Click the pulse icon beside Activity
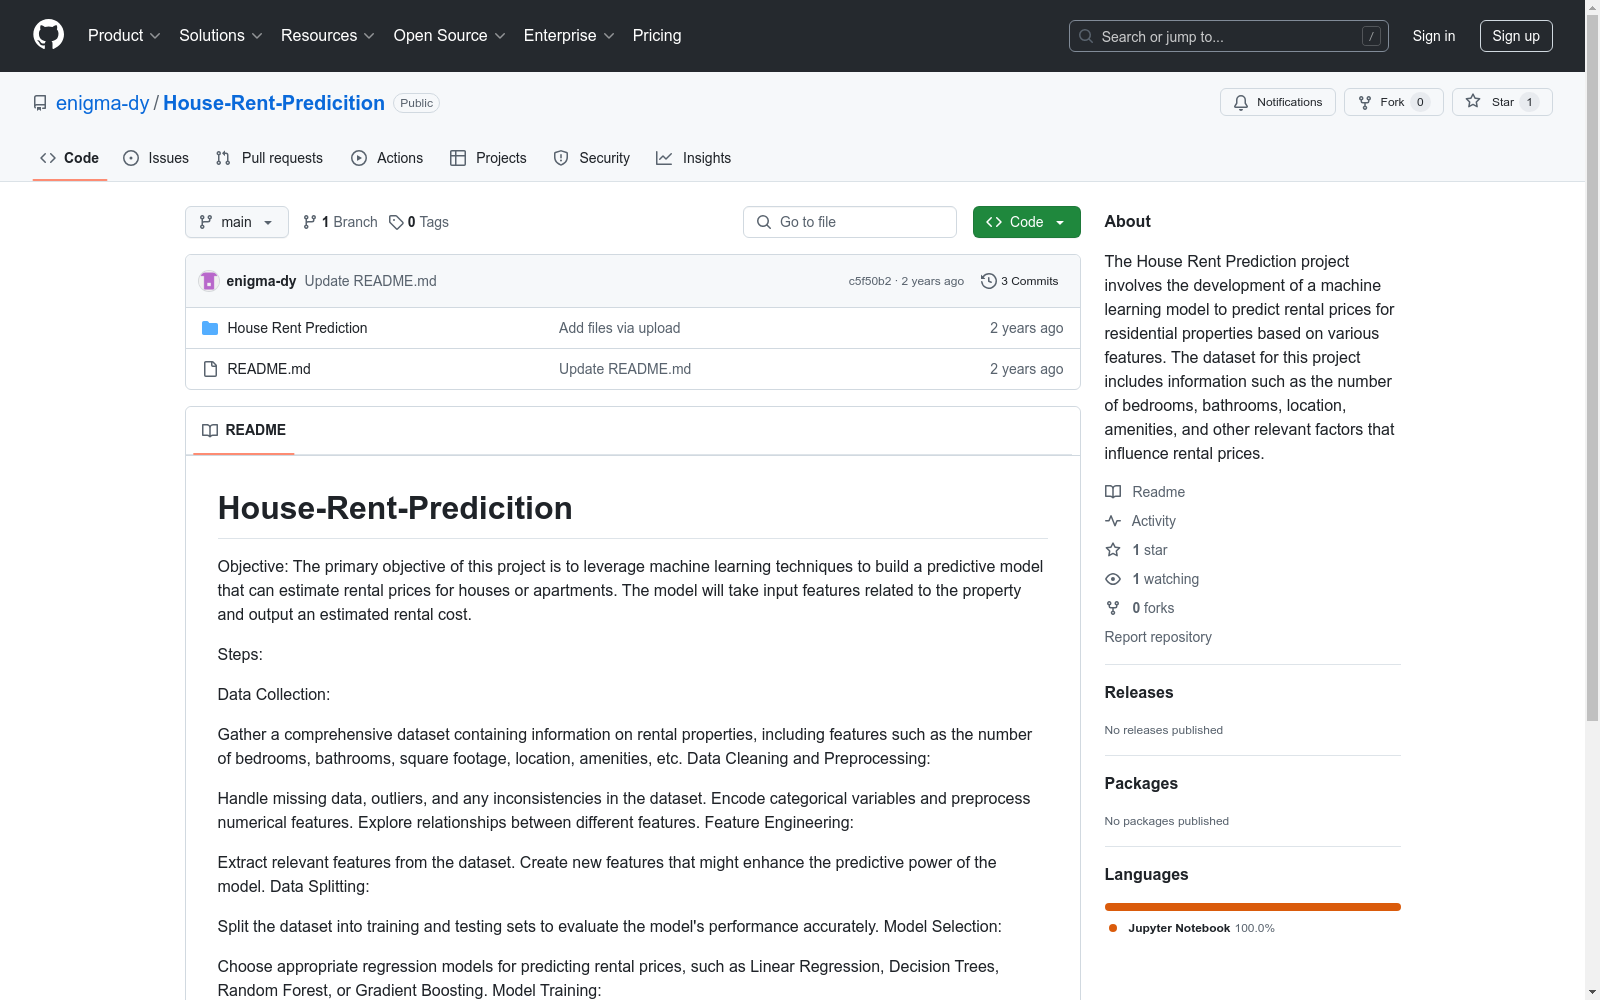 1113,521
